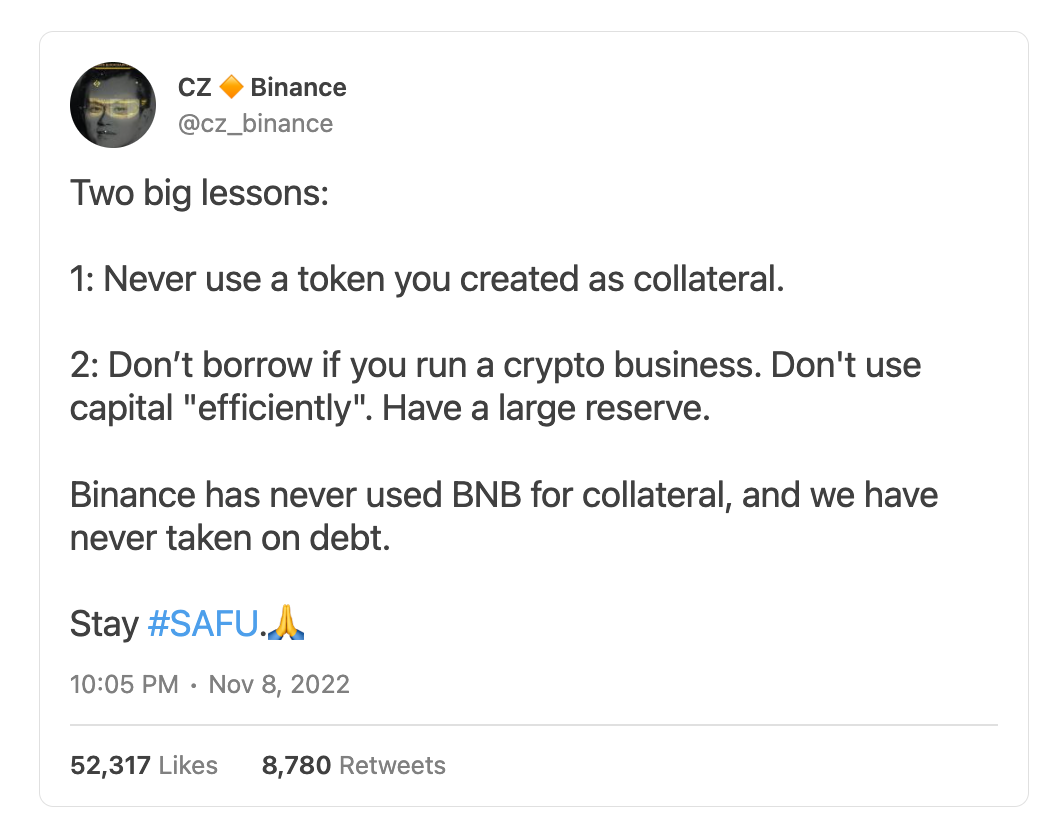Click the word Likes in tweet stats
Viewport: 1064px width, 826px height.
tap(188, 766)
